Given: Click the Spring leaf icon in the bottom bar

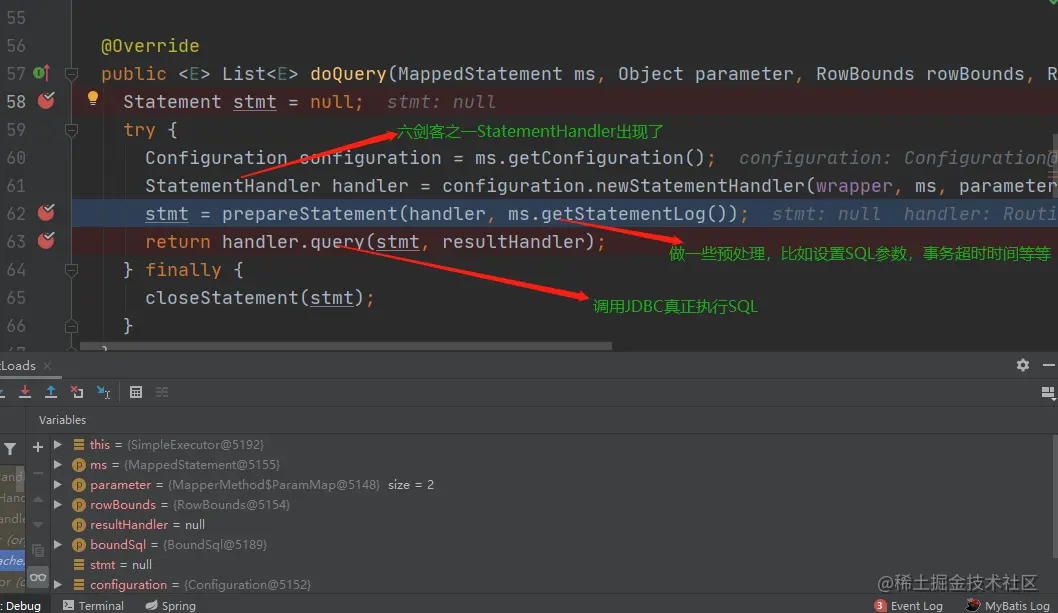Looking at the screenshot, I should [x=151, y=606].
